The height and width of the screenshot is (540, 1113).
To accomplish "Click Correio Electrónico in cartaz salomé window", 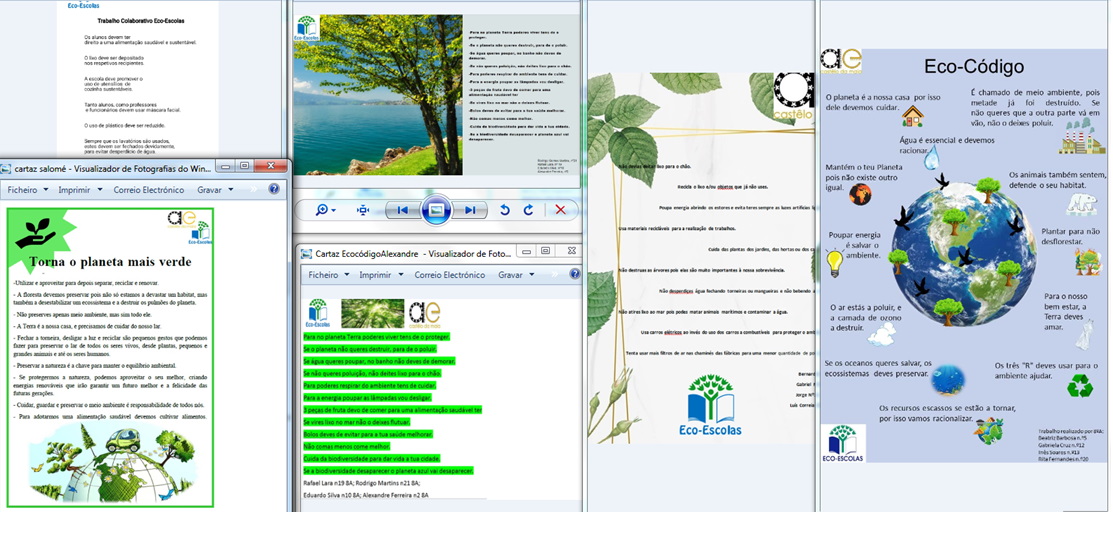I will point(148,189).
